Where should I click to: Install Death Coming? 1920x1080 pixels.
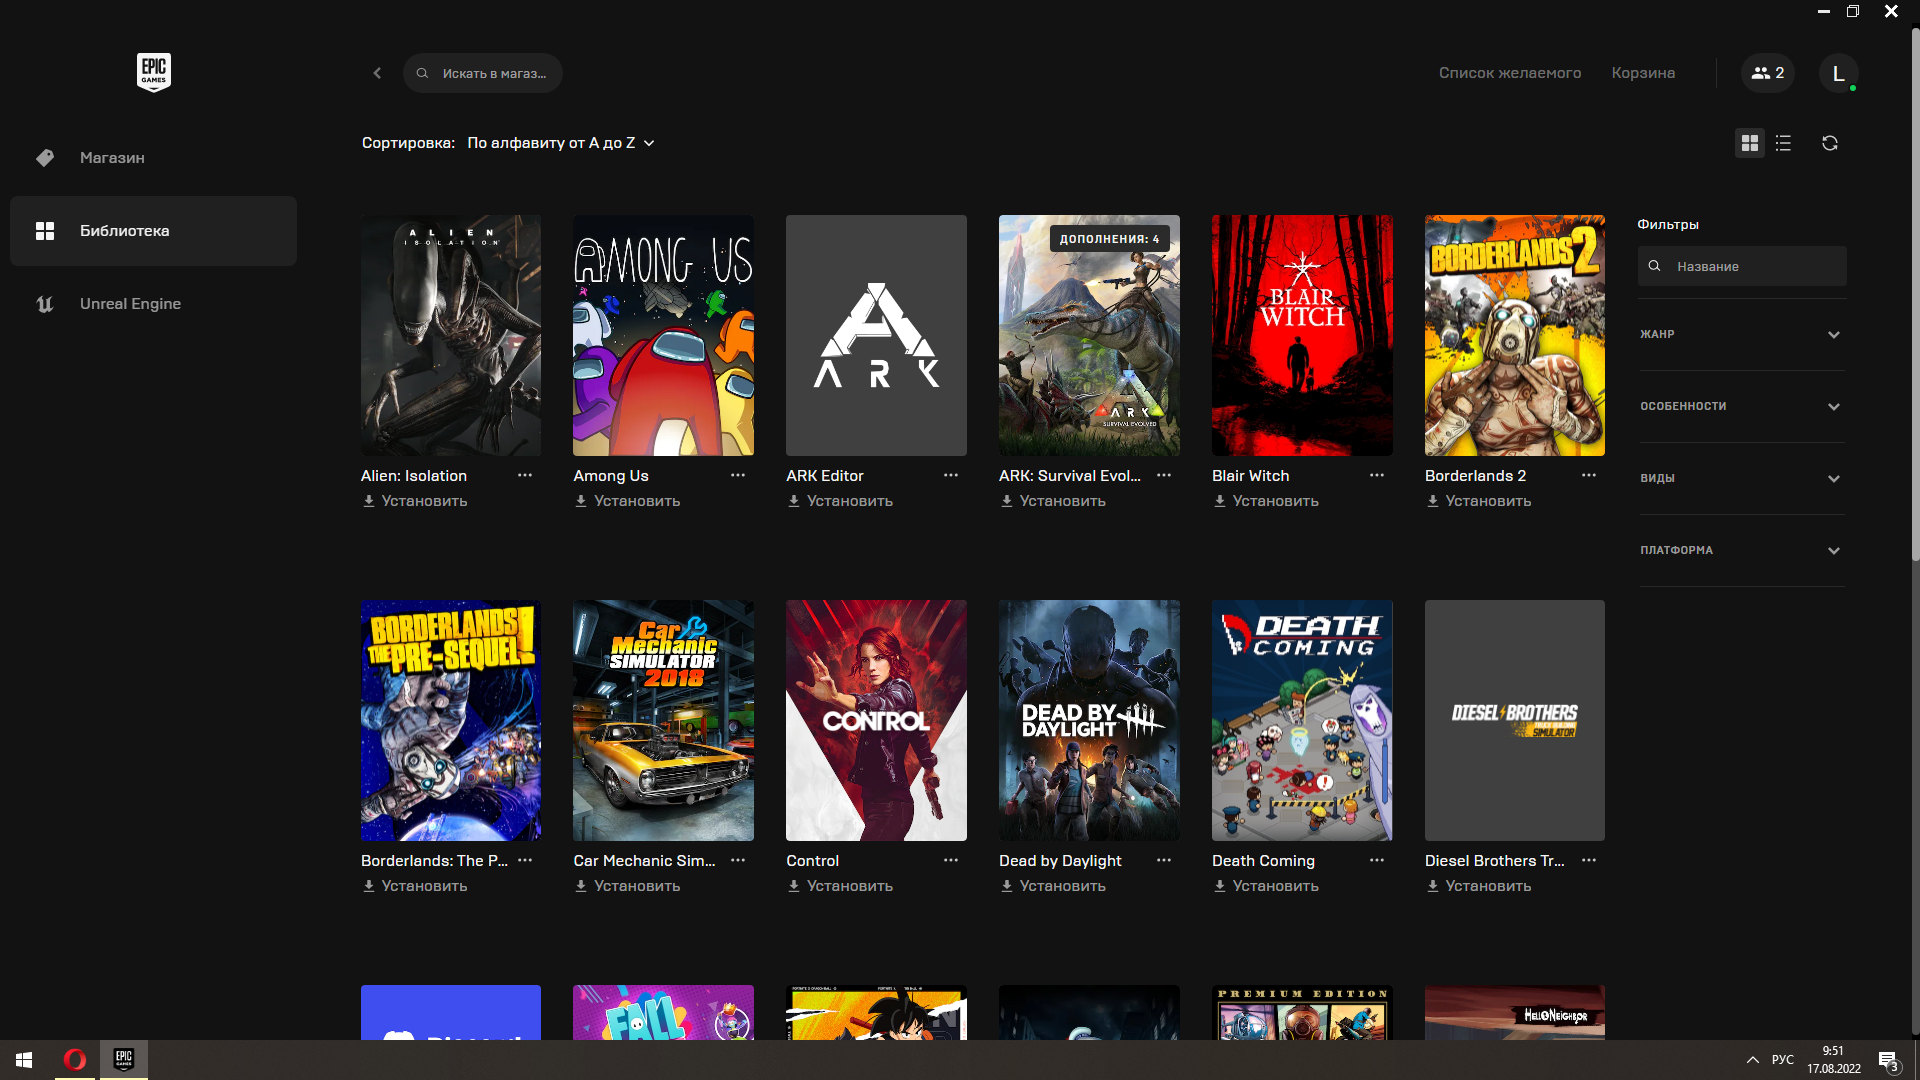(x=1266, y=886)
